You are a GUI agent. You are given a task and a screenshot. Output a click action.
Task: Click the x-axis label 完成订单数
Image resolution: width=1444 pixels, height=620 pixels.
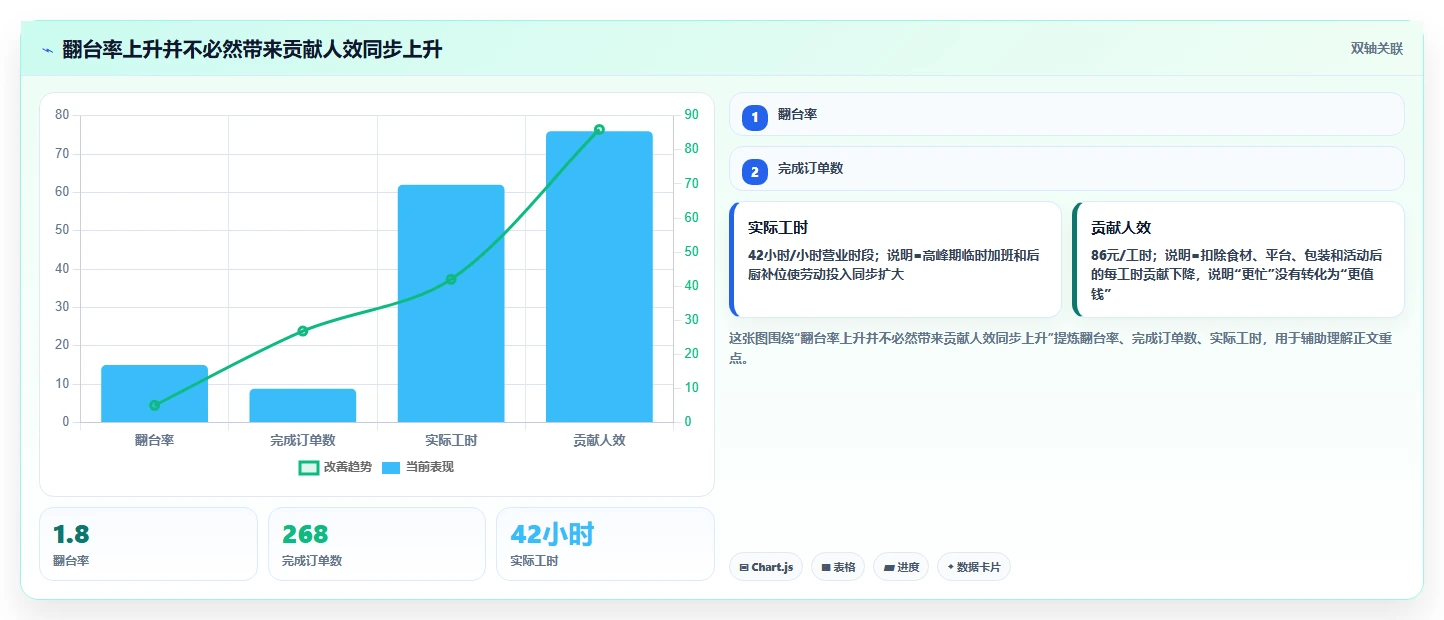303,440
